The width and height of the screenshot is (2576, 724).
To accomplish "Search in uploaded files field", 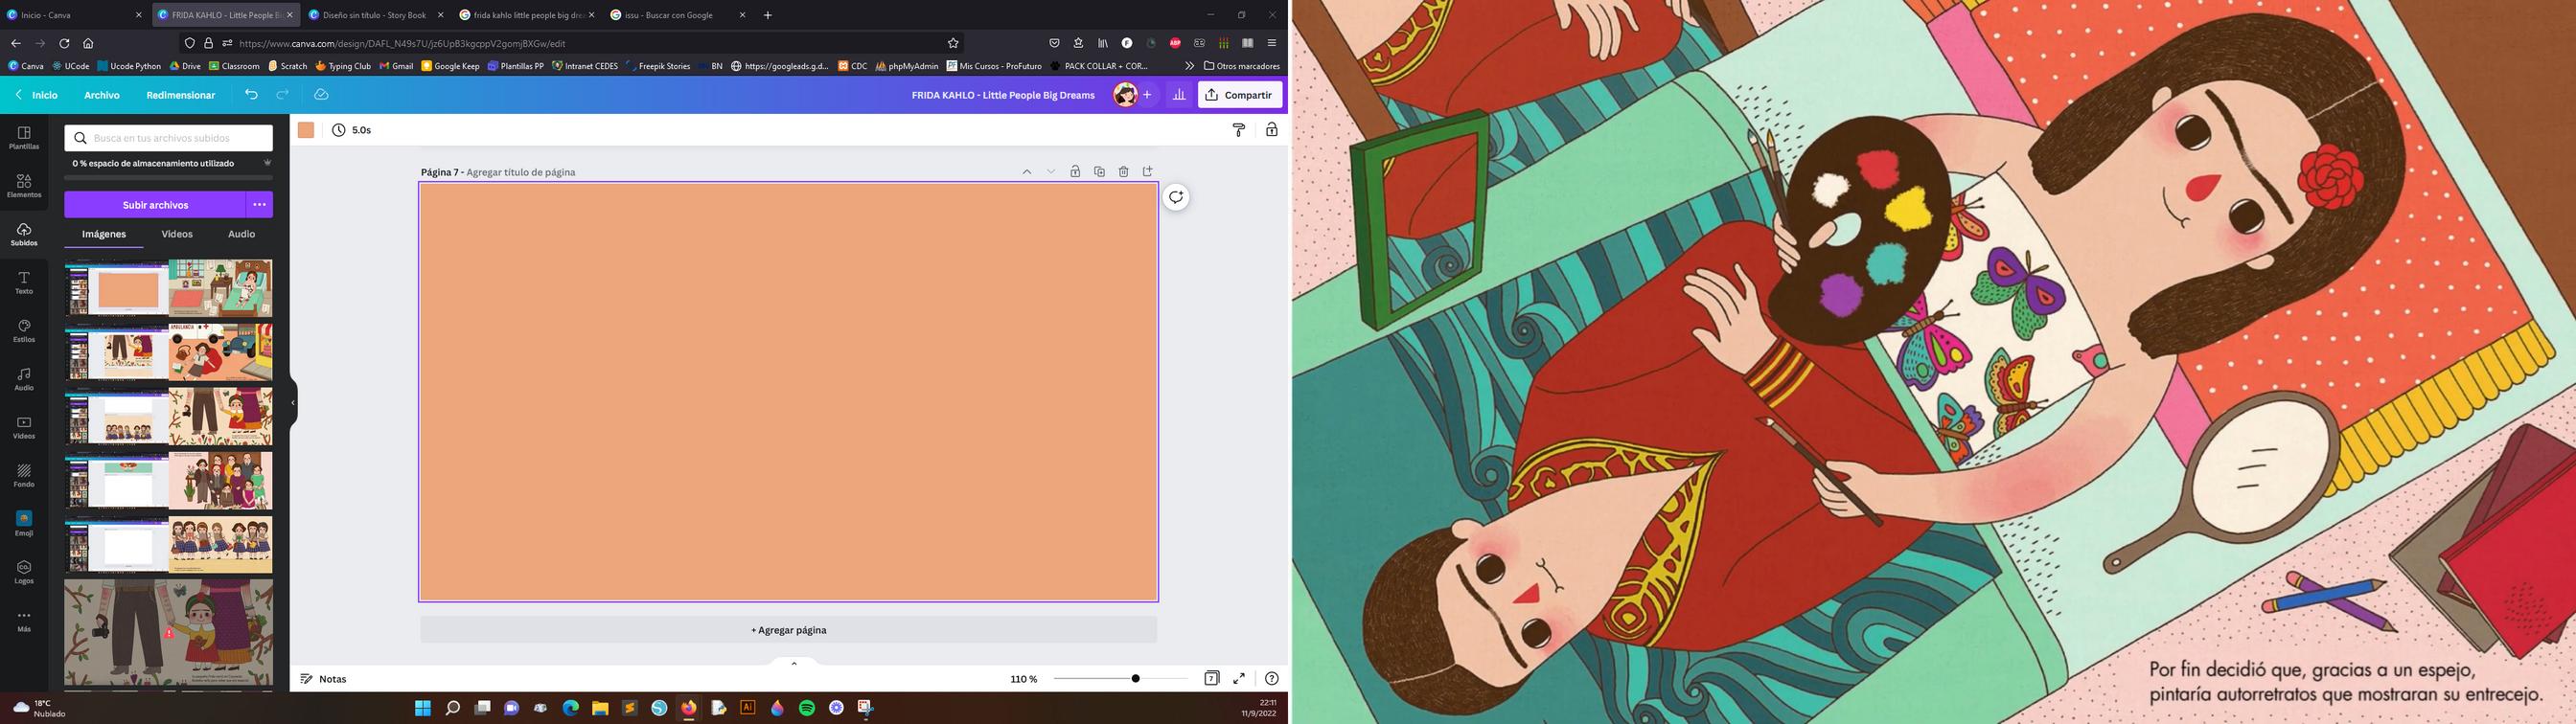I will click(168, 138).
